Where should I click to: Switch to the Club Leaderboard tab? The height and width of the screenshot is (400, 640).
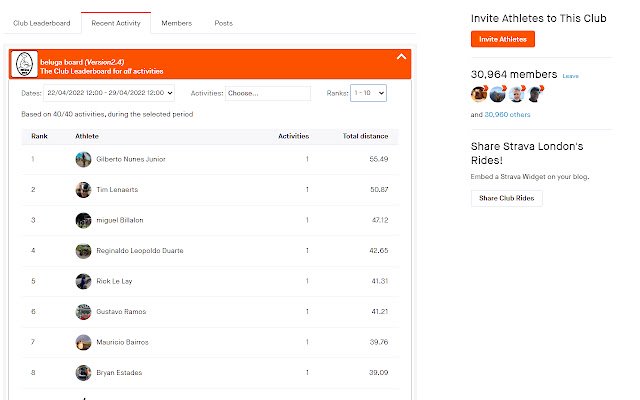coord(40,22)
